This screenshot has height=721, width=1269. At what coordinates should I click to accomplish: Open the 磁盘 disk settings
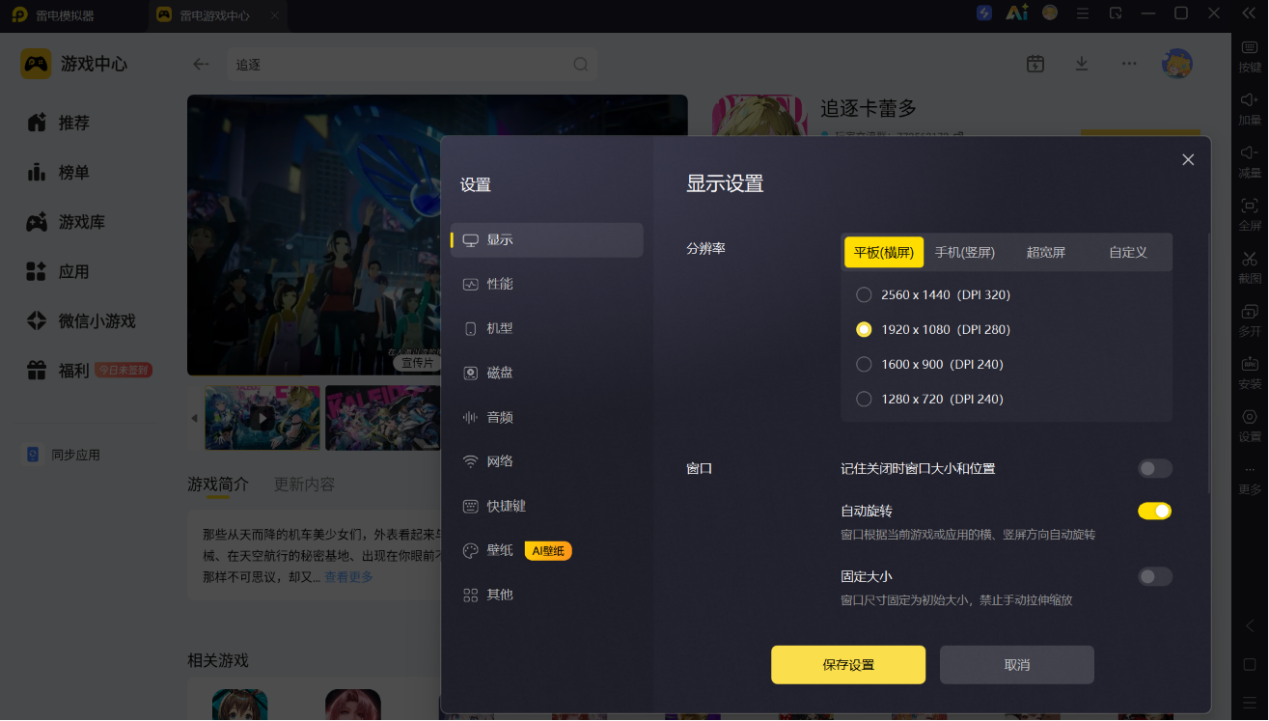546,372
